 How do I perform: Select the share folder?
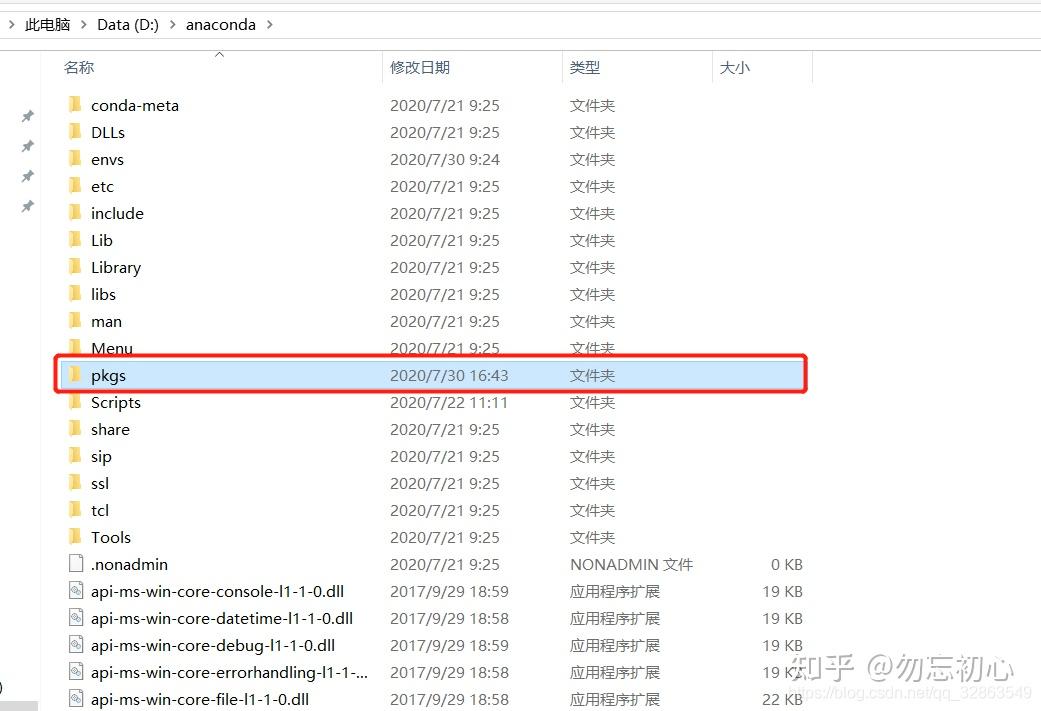click(110, 429)
